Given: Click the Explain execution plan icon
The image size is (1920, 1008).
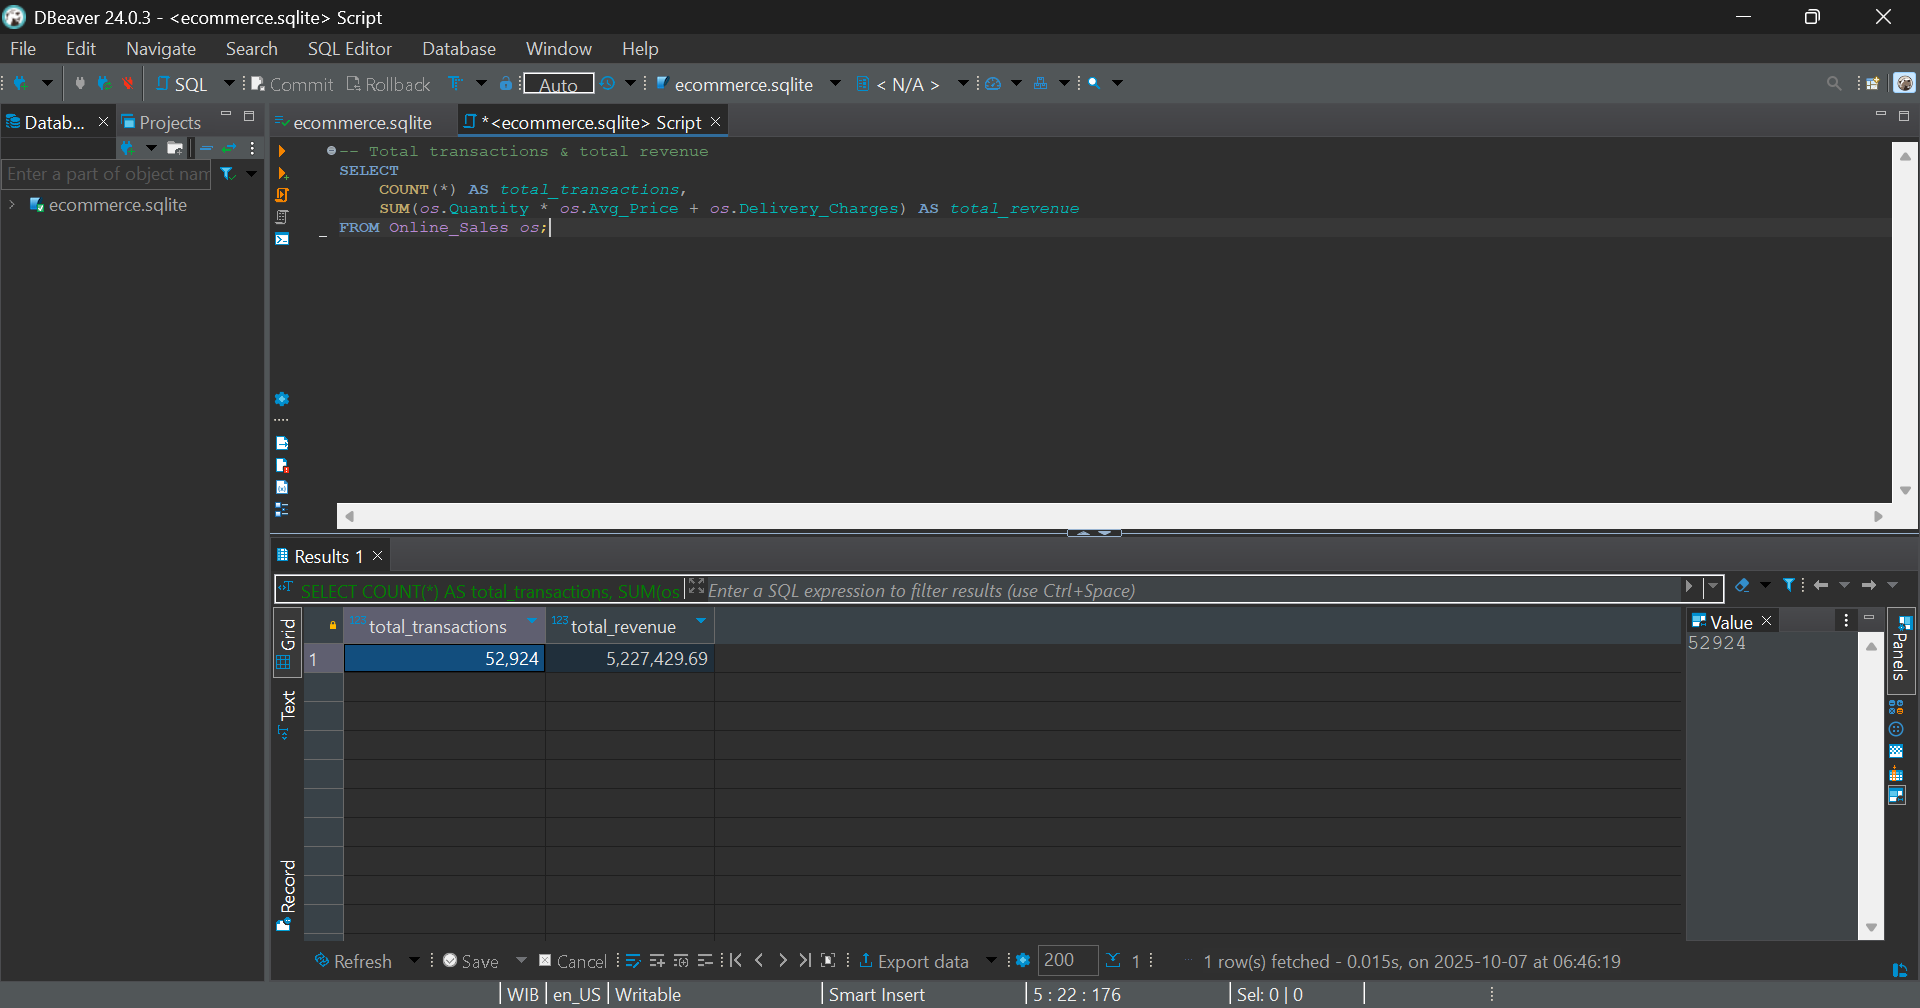Looking at the screenshot, I should [282, 217].
